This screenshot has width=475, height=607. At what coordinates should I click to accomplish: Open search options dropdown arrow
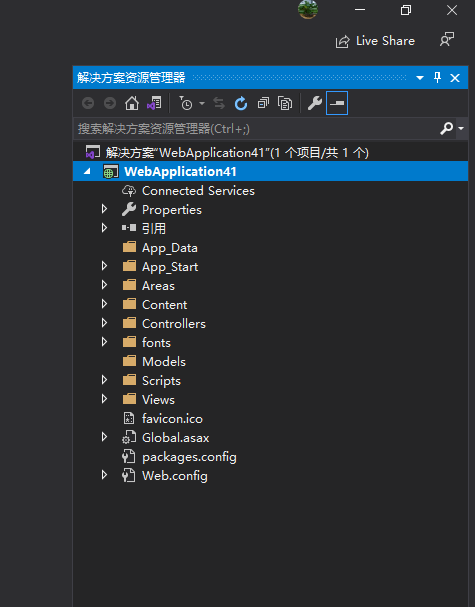point(461,128)
